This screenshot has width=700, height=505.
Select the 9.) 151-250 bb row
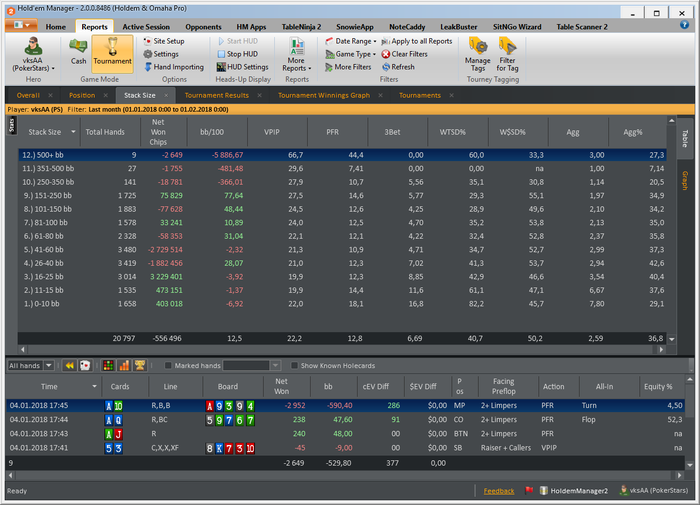[342, 196]
